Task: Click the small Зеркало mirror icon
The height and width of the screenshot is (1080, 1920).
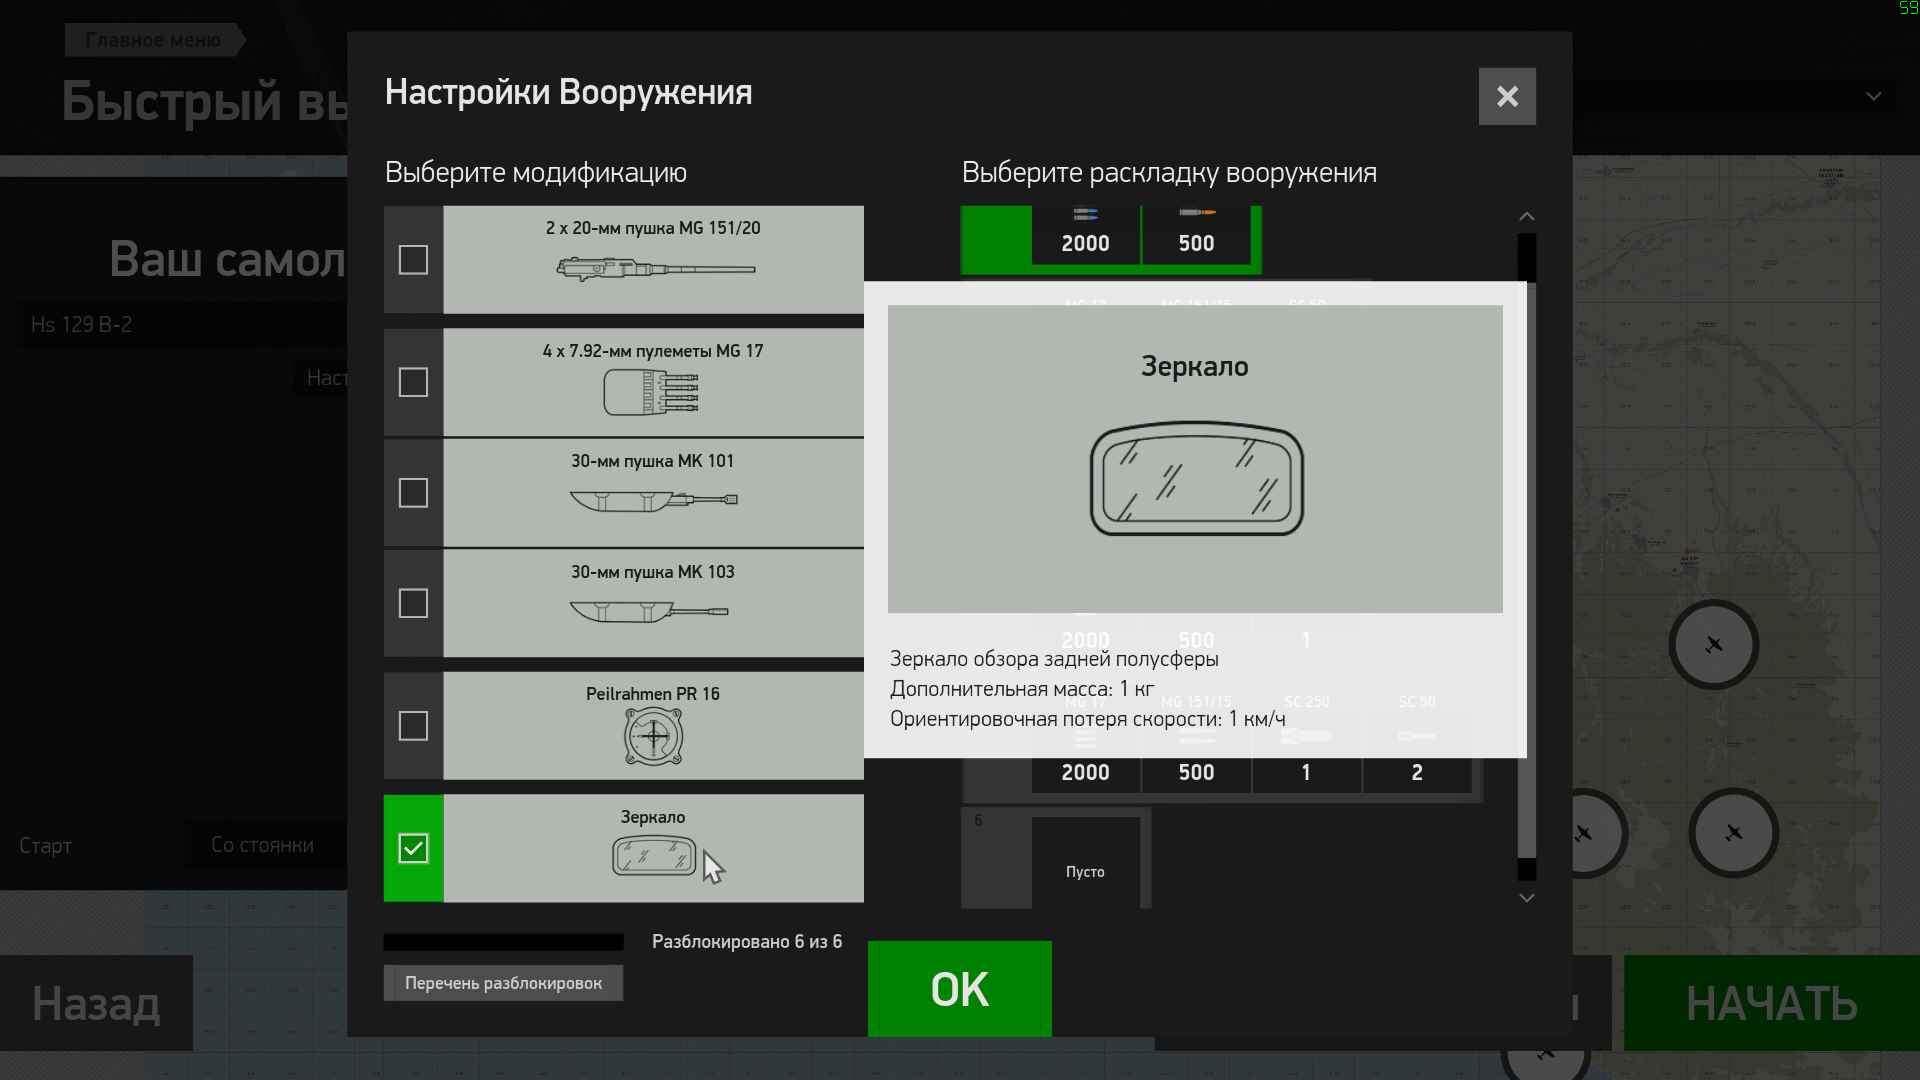Action: 653,856
